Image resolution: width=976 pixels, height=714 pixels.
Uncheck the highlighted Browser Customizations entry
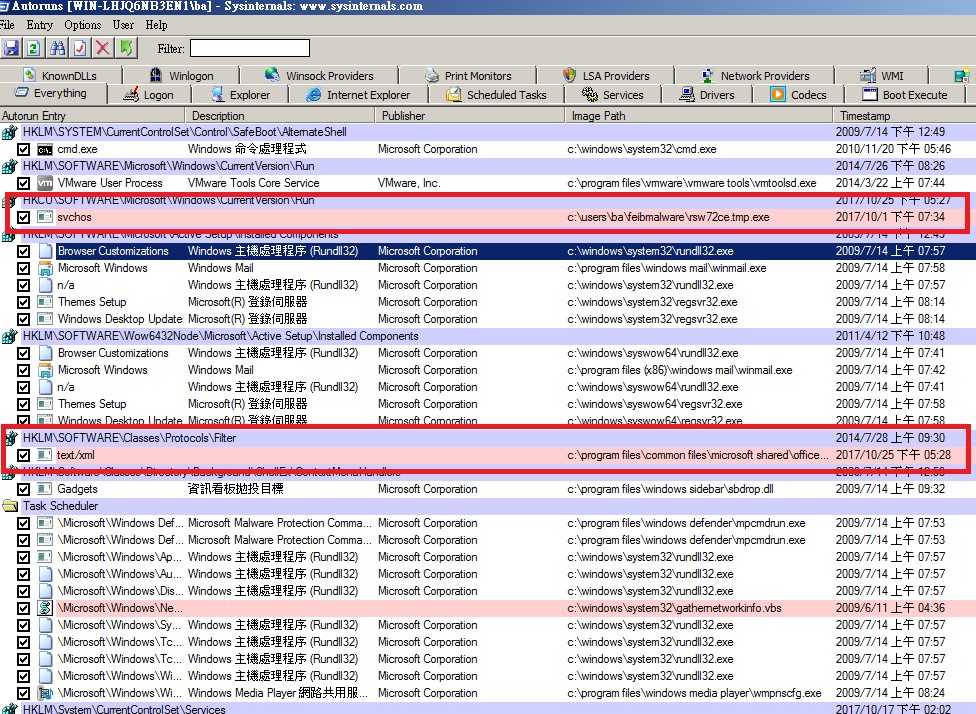click(24, 251)
